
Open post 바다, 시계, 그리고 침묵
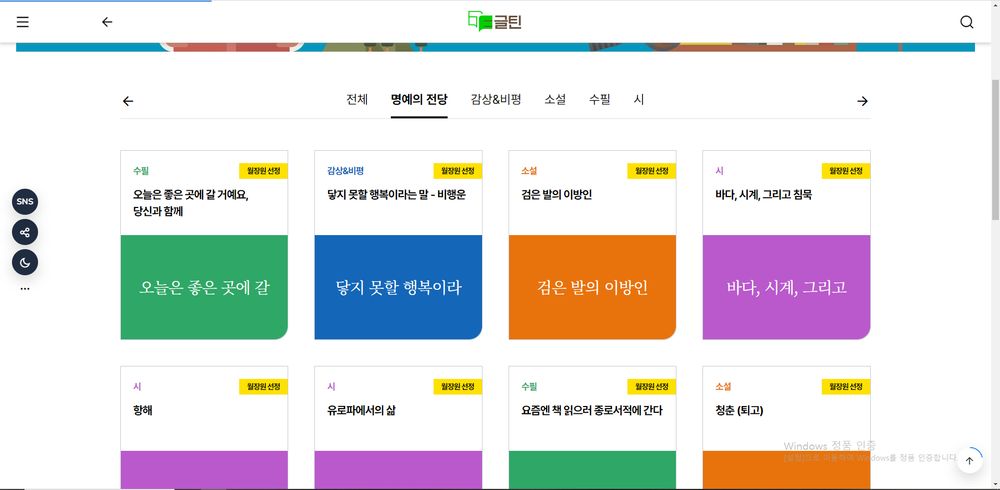tap(763, 195)
